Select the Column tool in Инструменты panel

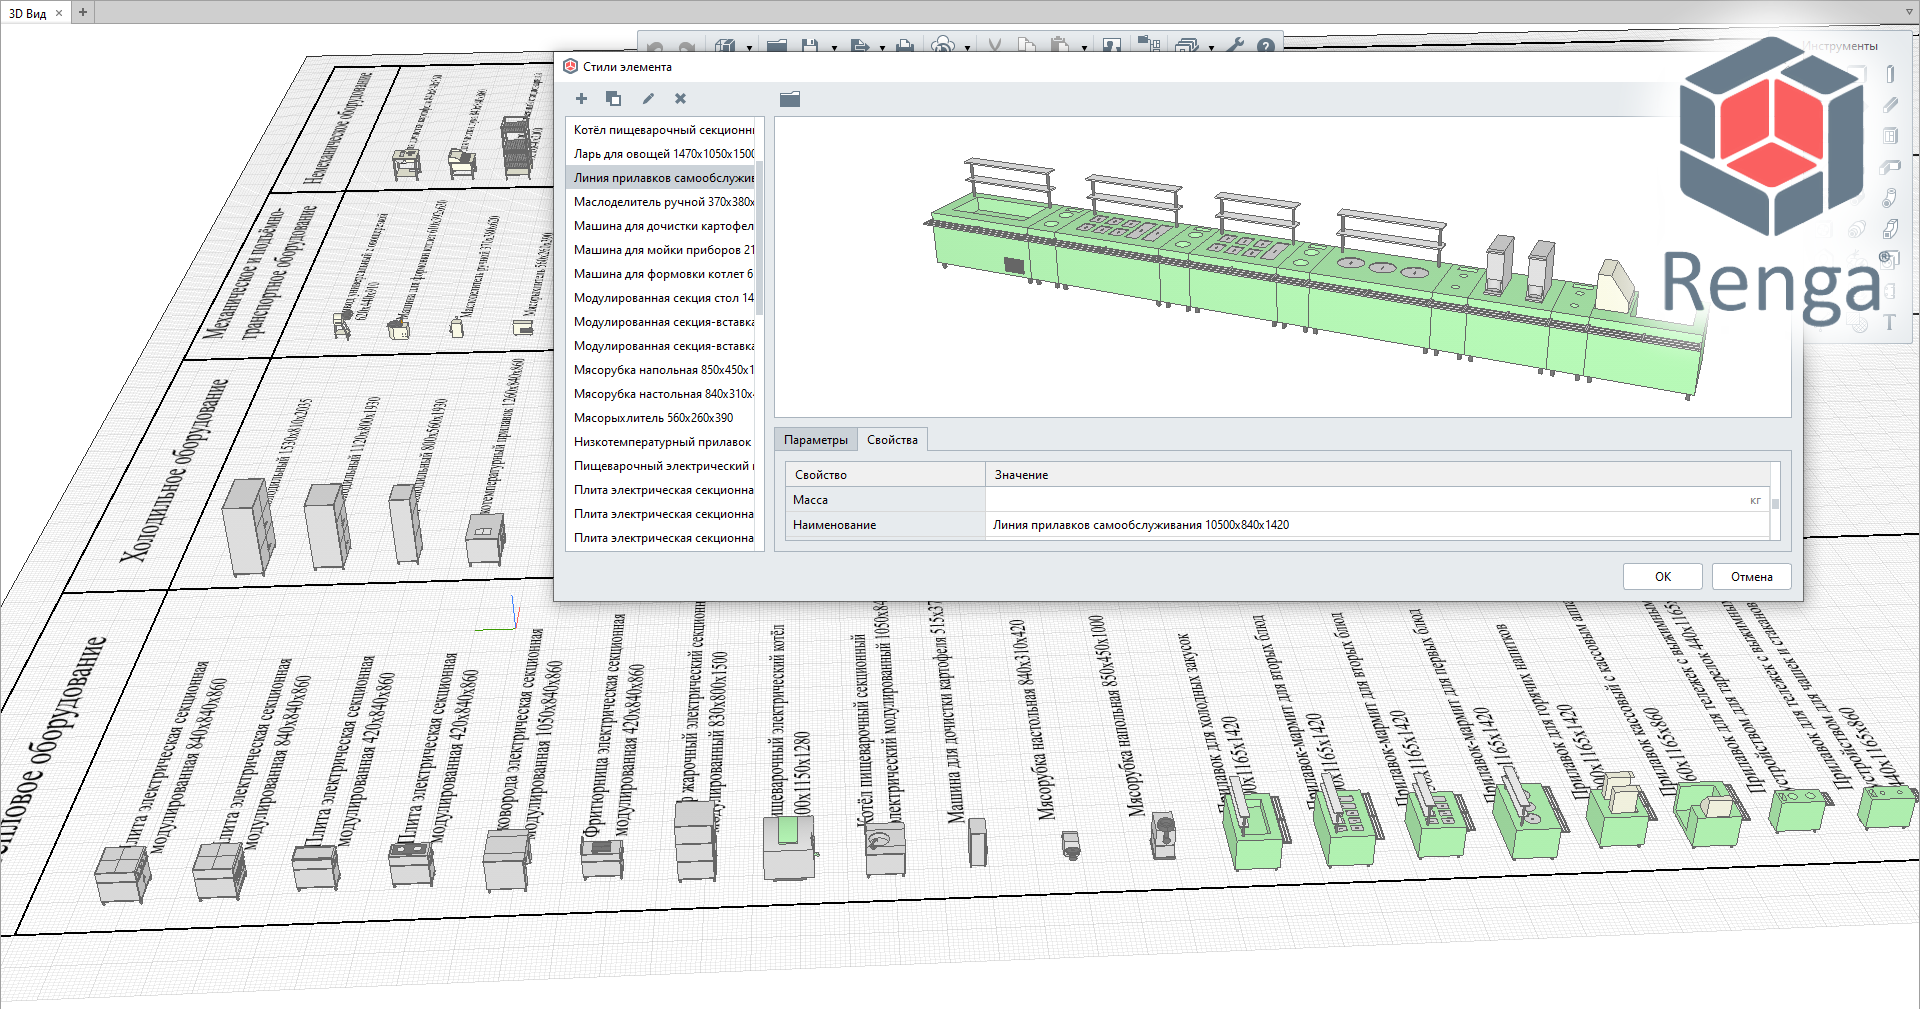pos(1889,75)
